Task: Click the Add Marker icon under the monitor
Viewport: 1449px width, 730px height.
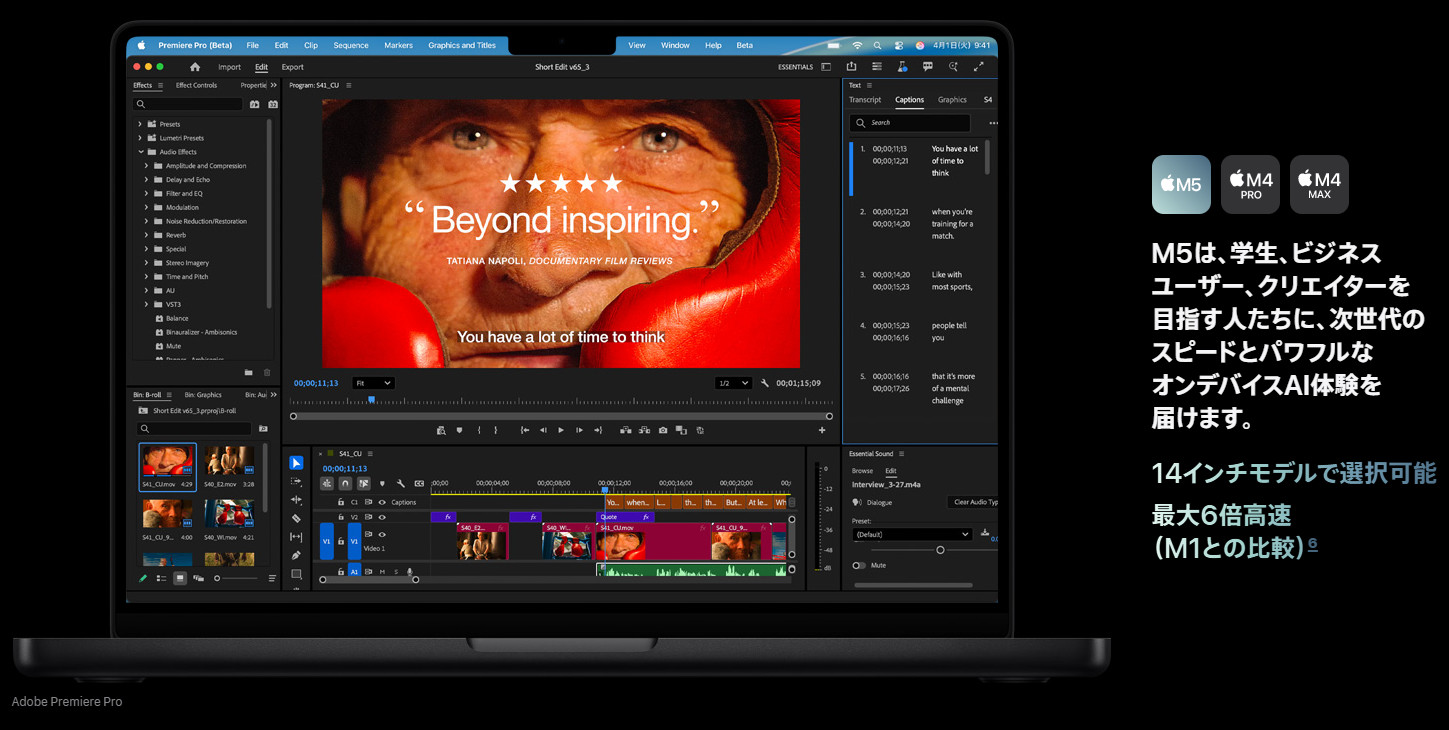Action: 459,430
